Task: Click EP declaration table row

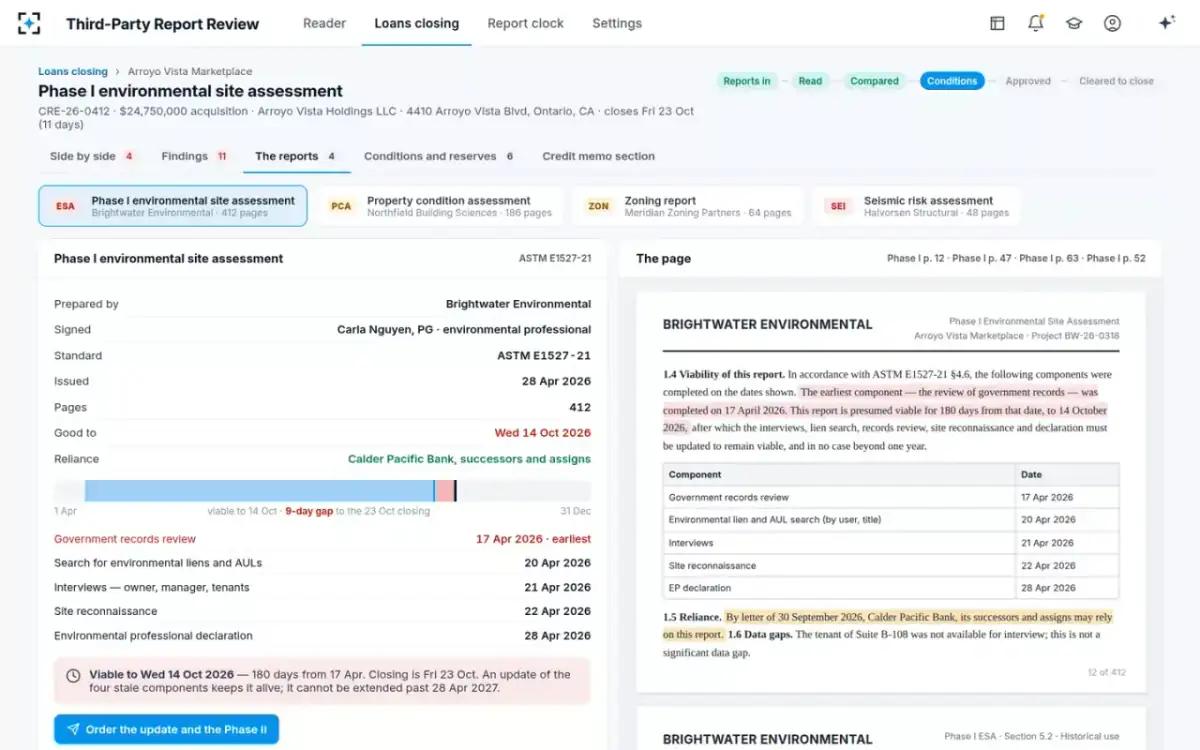Action: coord(891,588)
